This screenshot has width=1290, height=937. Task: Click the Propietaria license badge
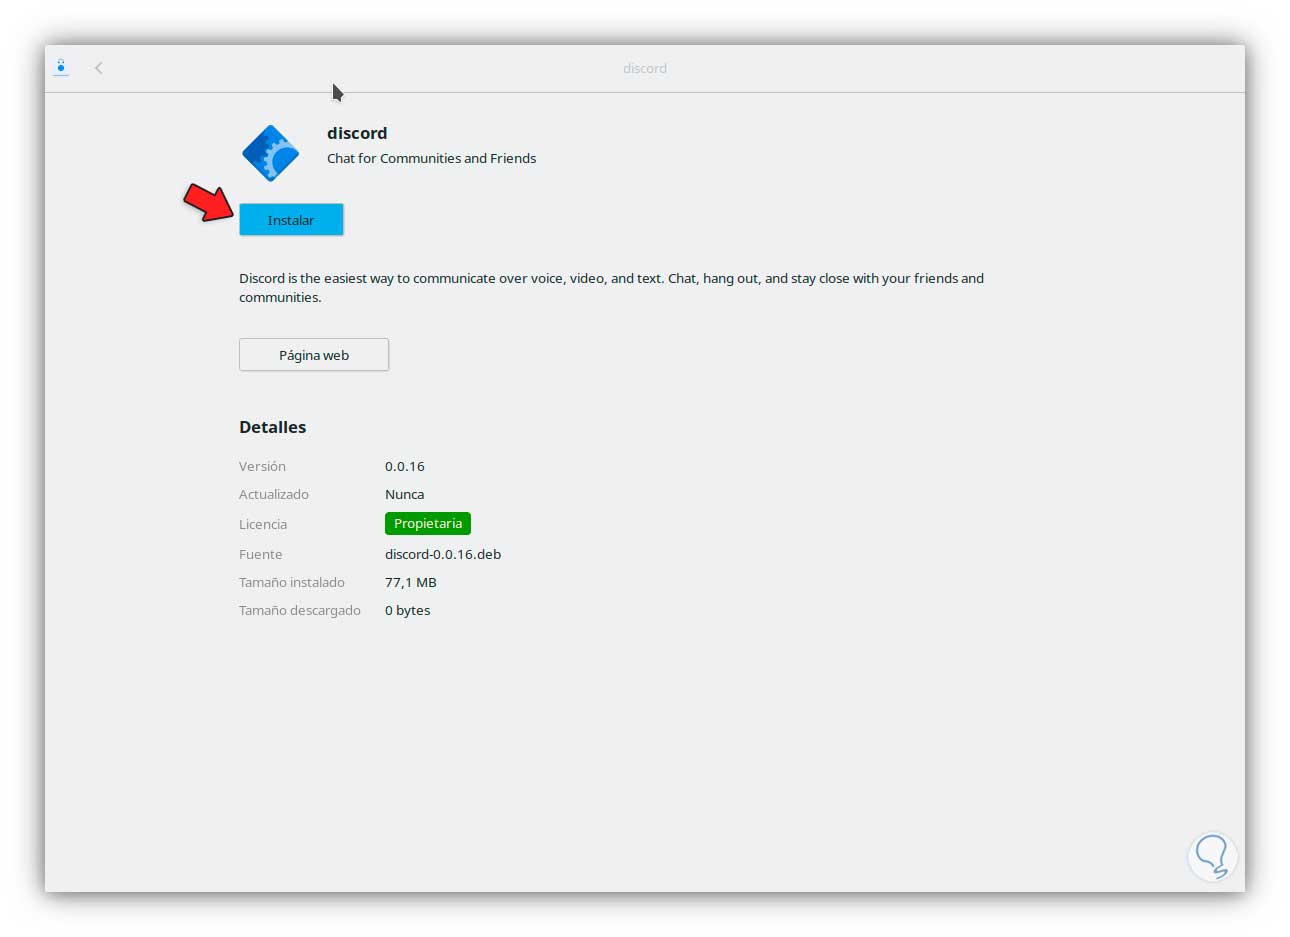(x=428, y=523)
